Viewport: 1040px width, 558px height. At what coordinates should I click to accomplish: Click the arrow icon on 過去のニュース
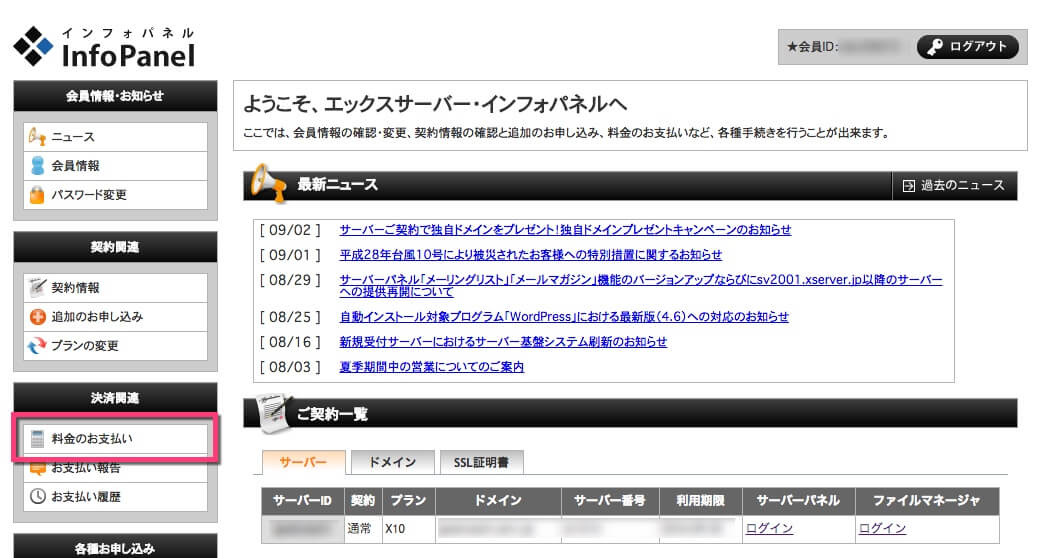tap(909, 186)
